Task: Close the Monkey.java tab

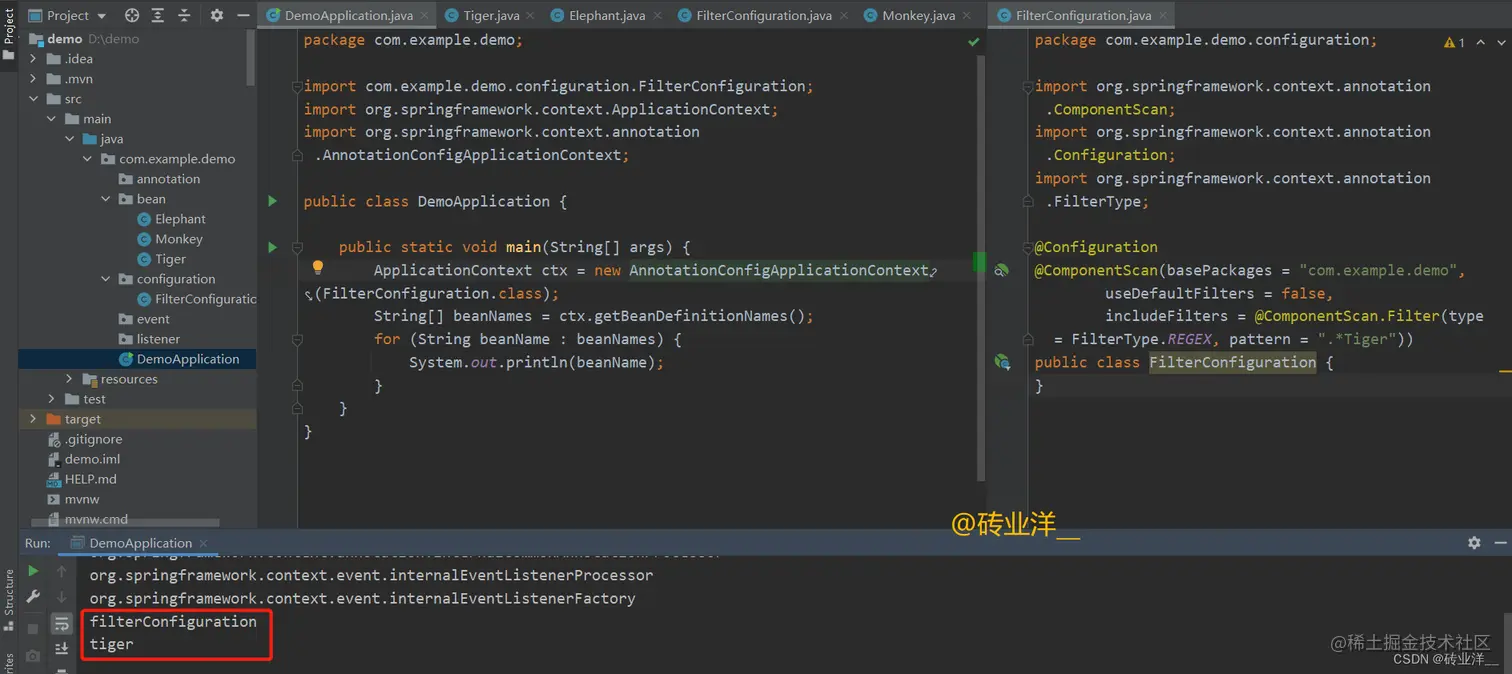Action: click(x=967, y=16)
